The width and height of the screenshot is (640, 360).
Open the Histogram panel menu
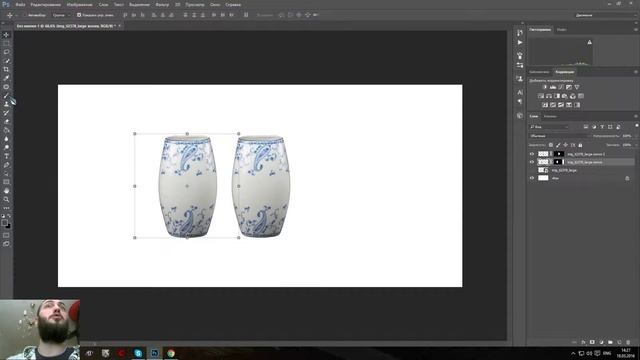636,29
